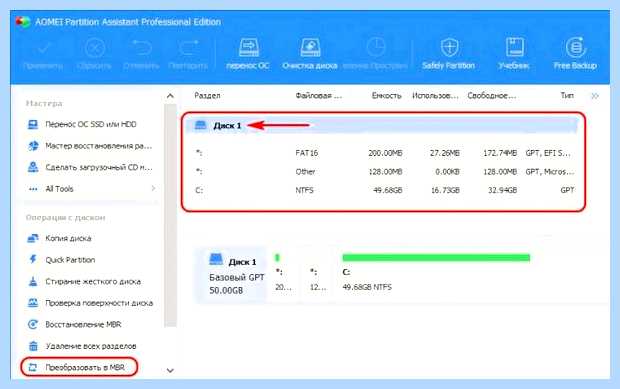Open Сделать загрузочный CD wizard
The width and height of the screenshot is (620, 389).
89,167
